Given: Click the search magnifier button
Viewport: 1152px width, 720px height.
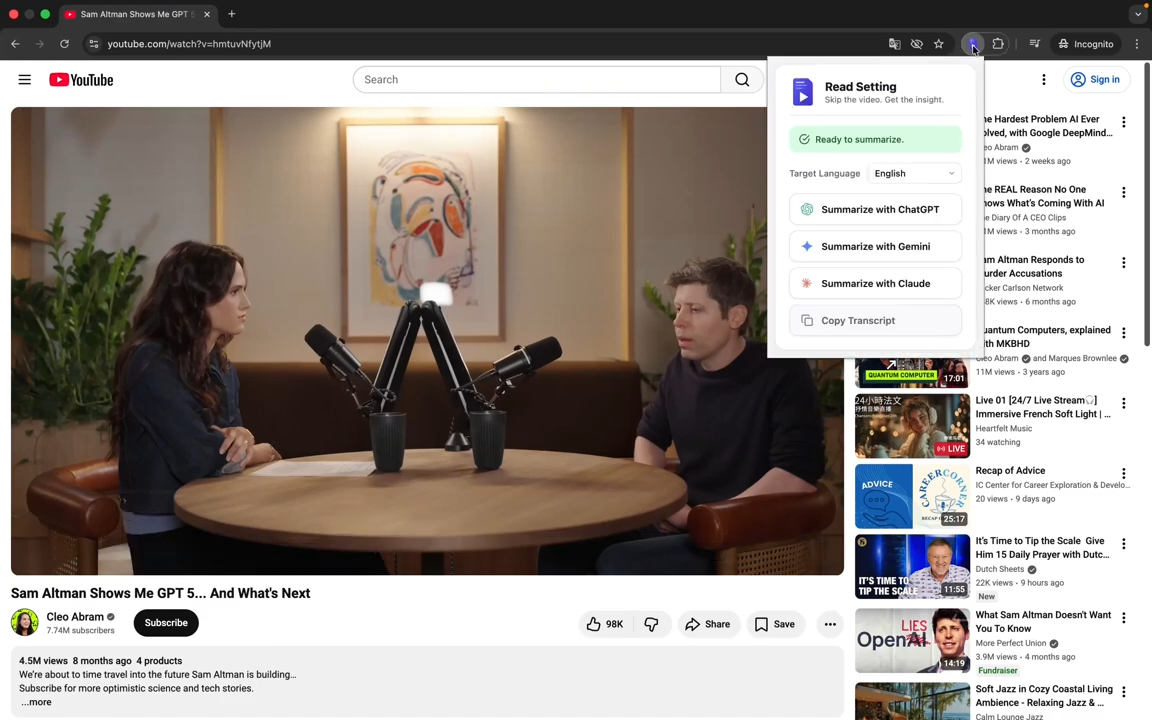Looking at the screenshot, I should pyautogui.click(x=742, y=79).
